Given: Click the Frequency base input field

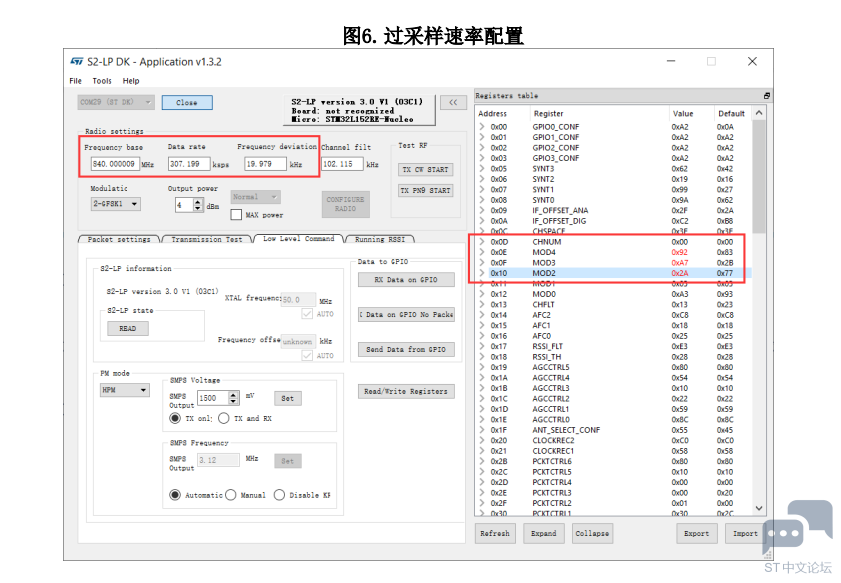Looking at the screenshot, I should (115, 164).
